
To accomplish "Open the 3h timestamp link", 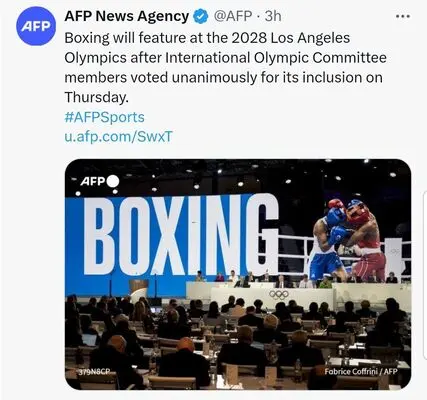I will [273, 16].
